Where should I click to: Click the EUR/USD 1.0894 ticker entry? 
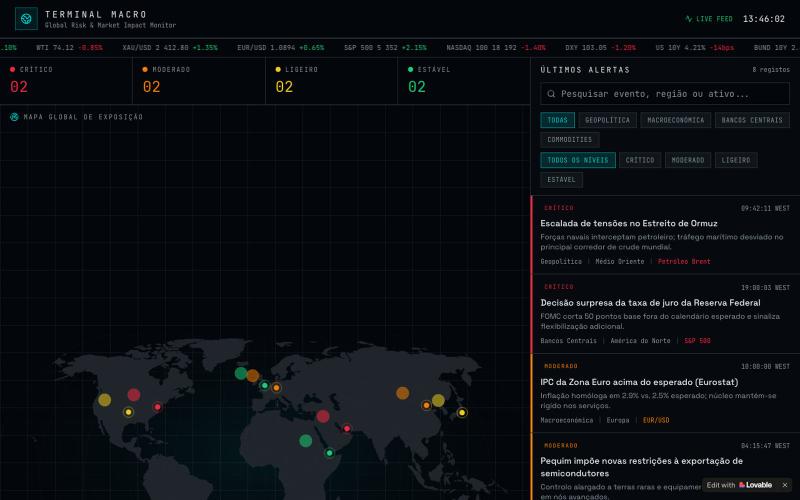pyautogui.click(x=281, y=47)
